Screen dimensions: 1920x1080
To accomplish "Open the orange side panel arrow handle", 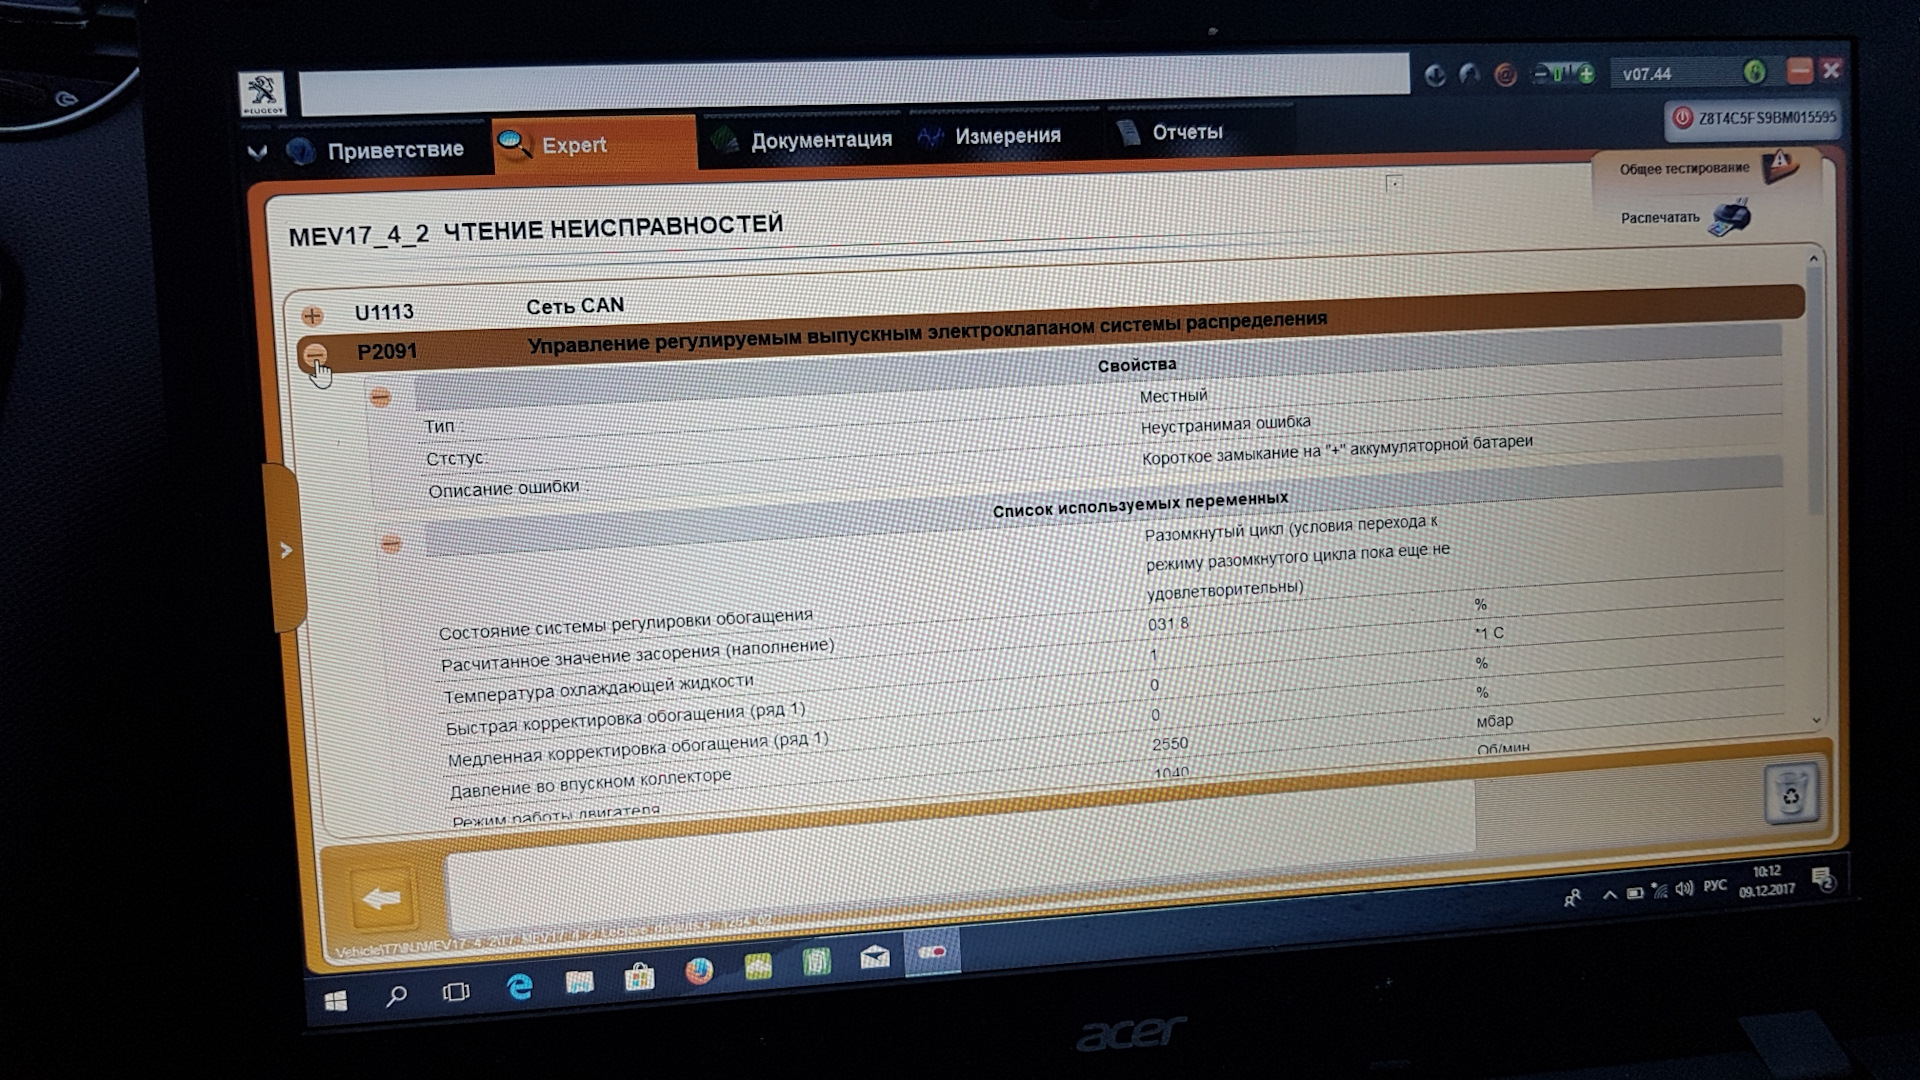I will 286,550.
